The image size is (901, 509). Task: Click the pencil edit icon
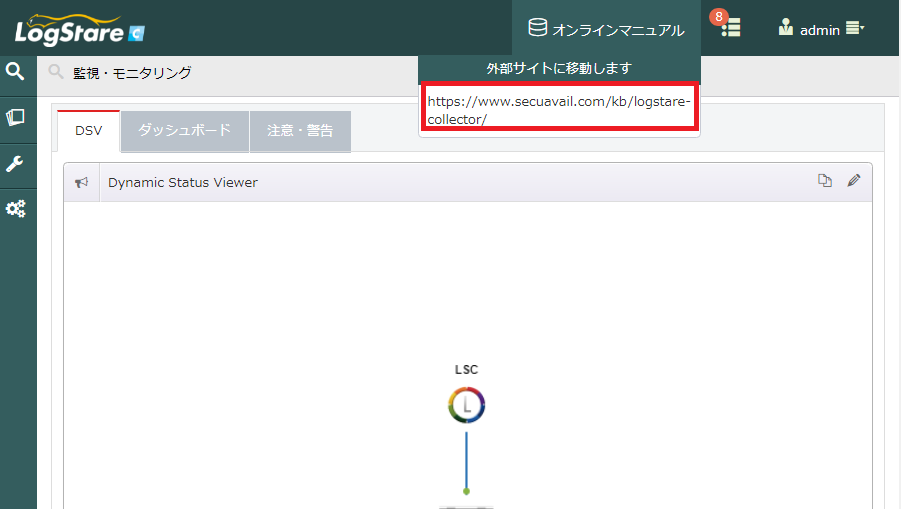click(x=854, y=180)
